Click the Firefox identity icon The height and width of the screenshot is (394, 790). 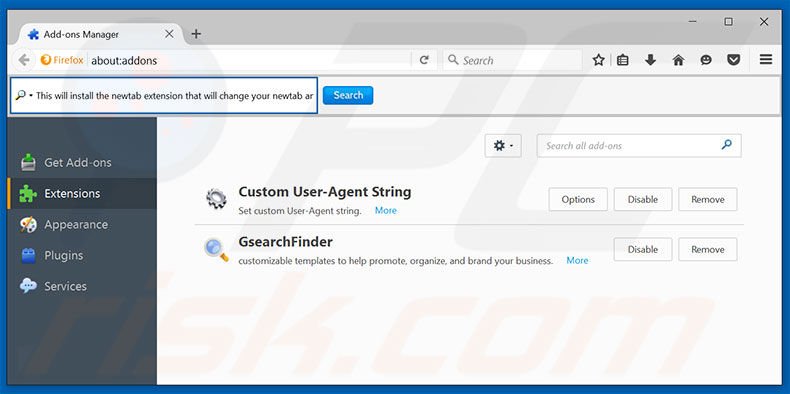(x=62, y=60)
